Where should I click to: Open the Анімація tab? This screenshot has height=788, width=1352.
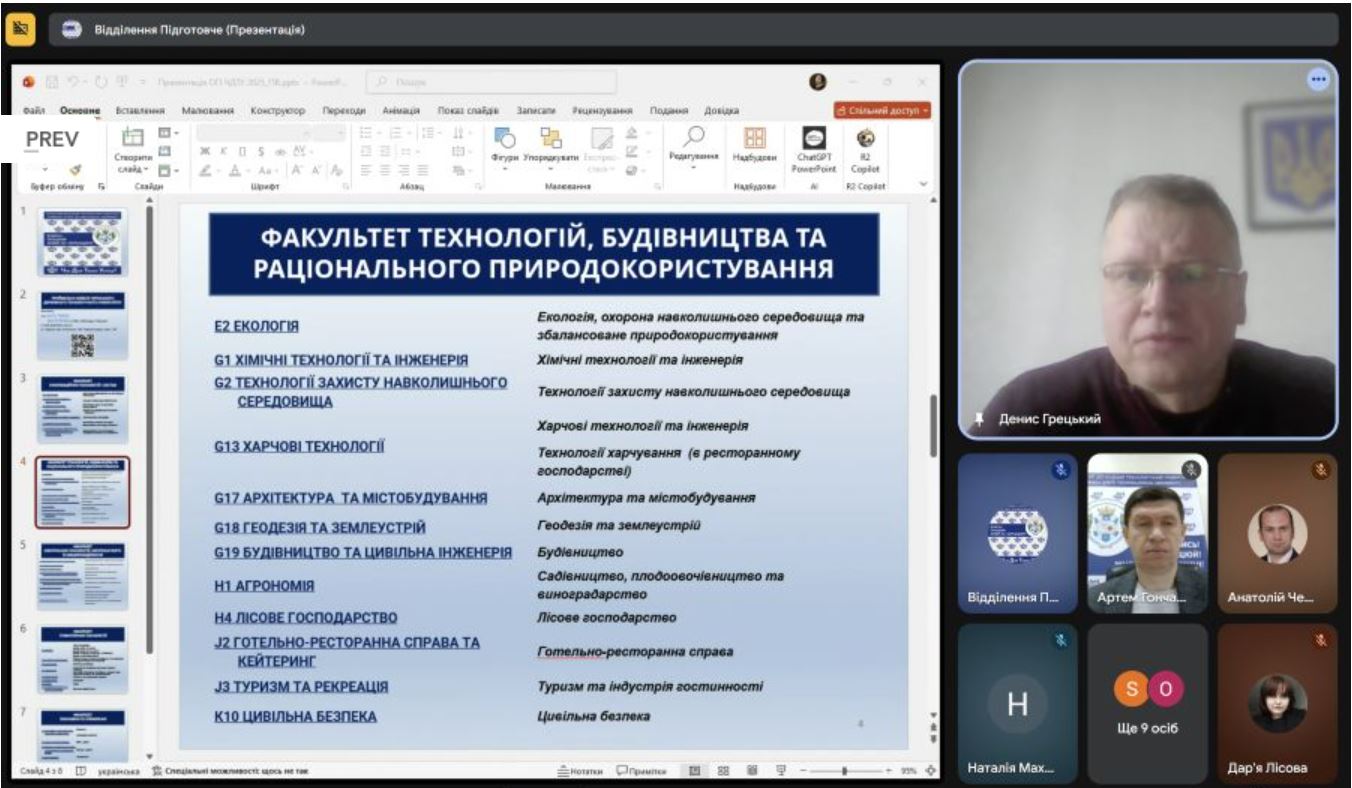tap(400, 110)
